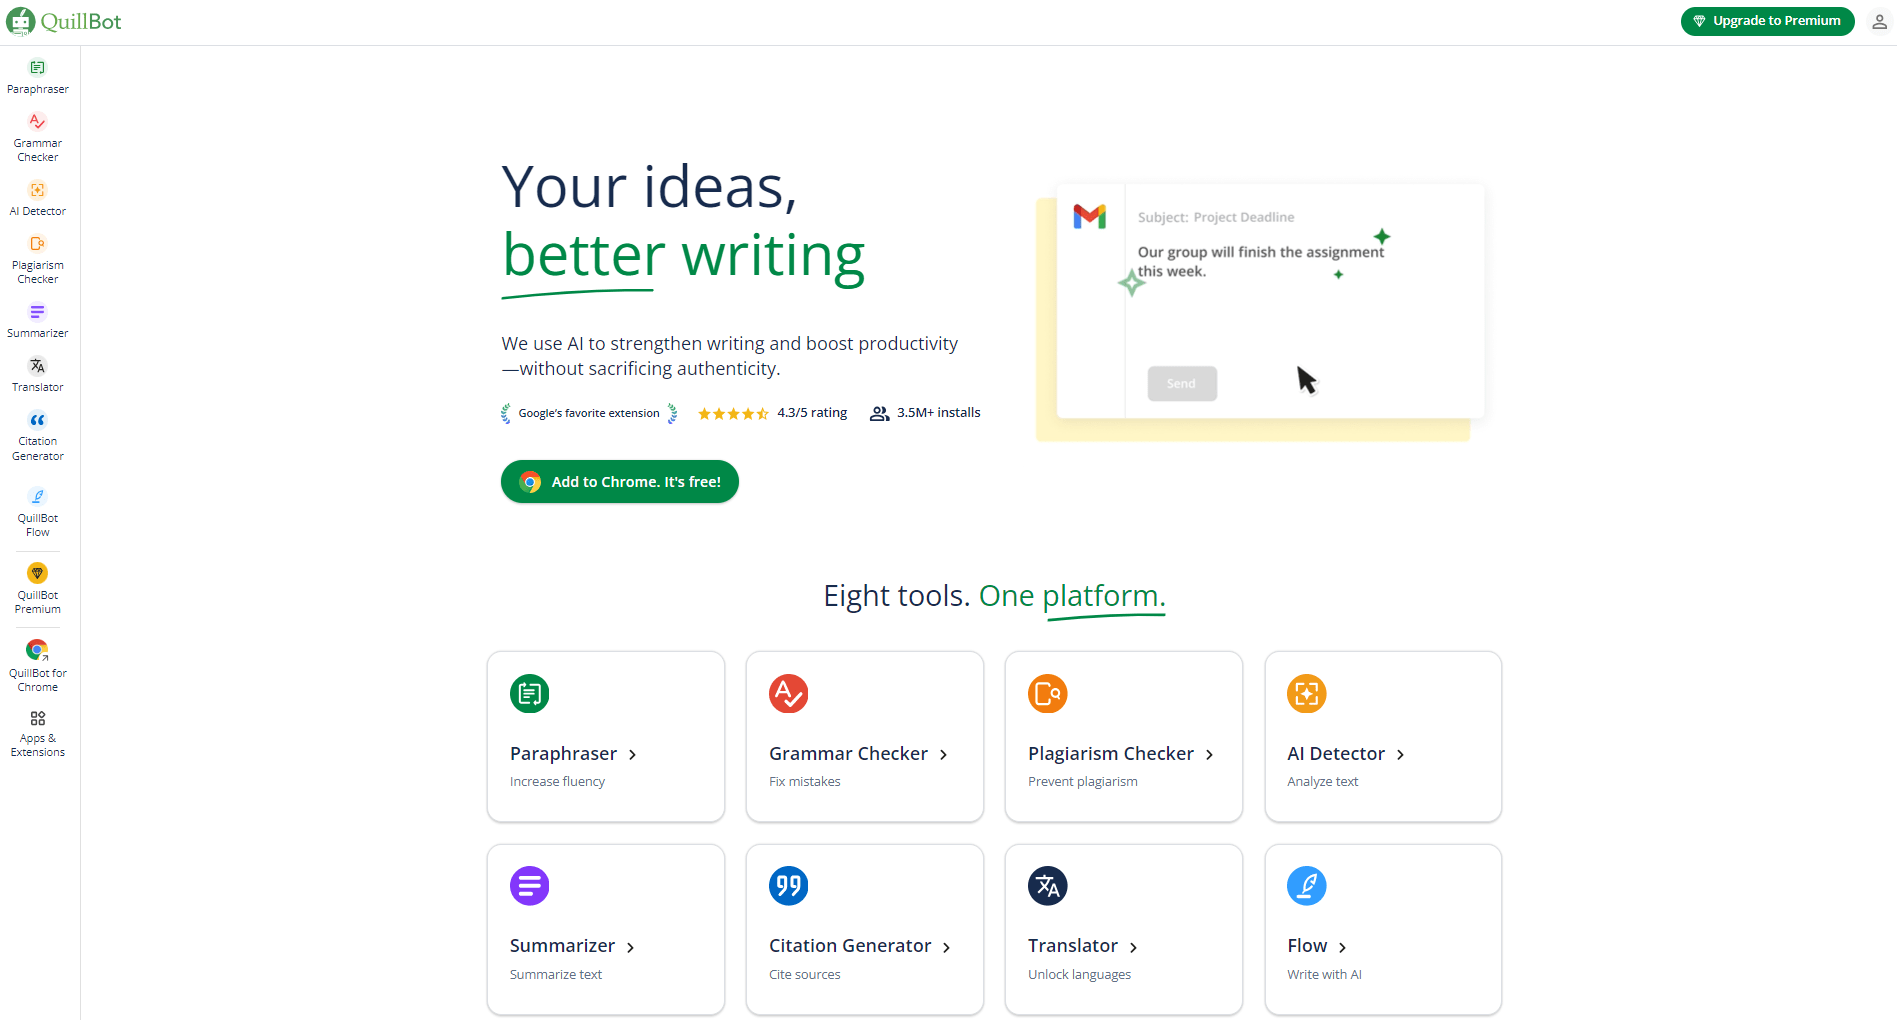The height and width of the screenshot is (1020, 1897).
Task: Click 'Google's favorite extension' badge
Action: click(x=589, y=413)
